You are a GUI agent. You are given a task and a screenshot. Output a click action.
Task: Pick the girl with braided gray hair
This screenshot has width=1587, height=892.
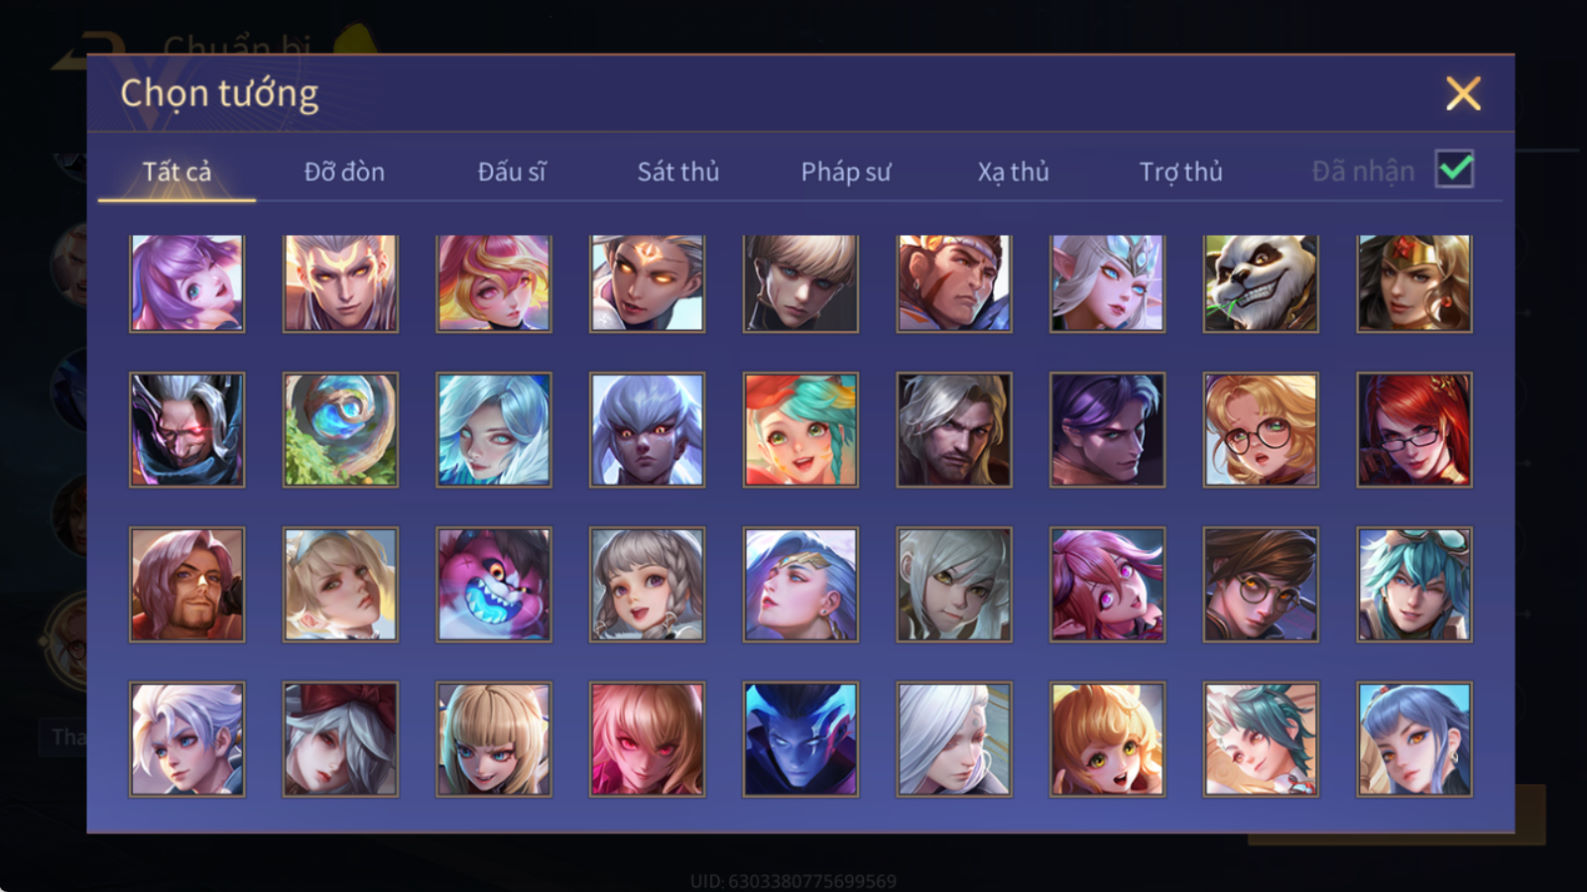(x=647, y=584)
